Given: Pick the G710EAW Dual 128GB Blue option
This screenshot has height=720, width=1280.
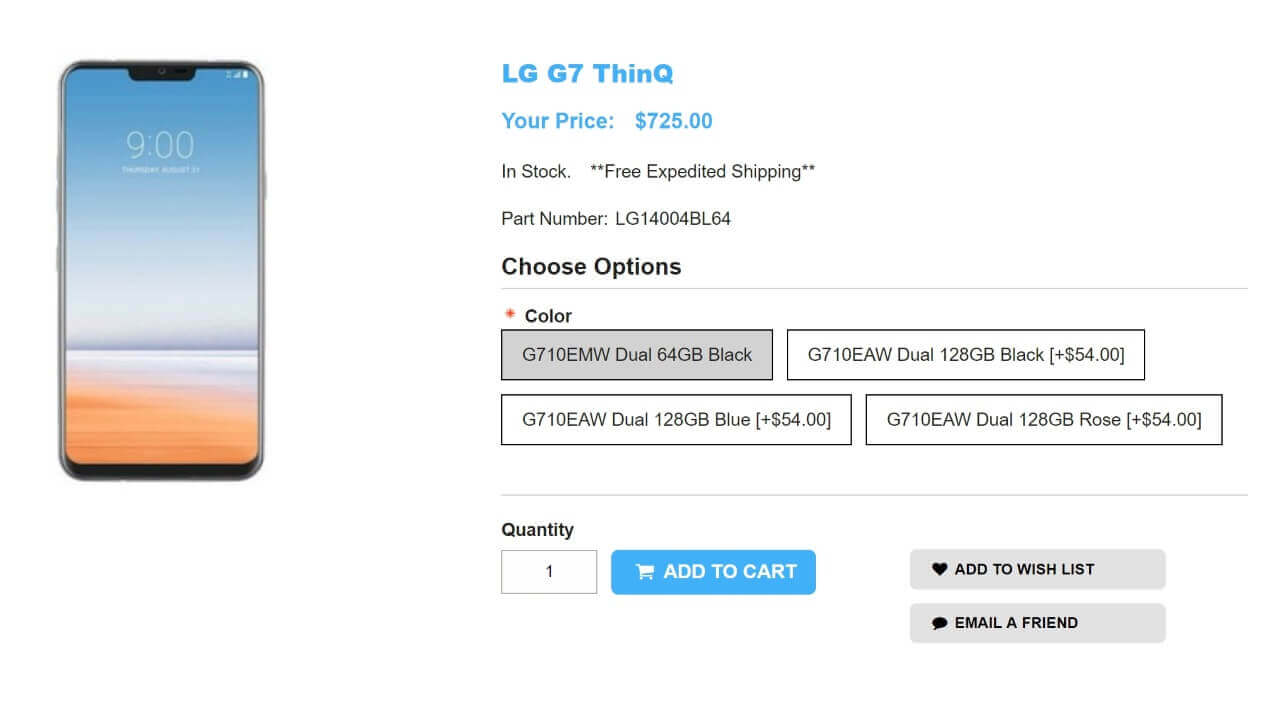Looking at the screenshot, I should point(676,419).
